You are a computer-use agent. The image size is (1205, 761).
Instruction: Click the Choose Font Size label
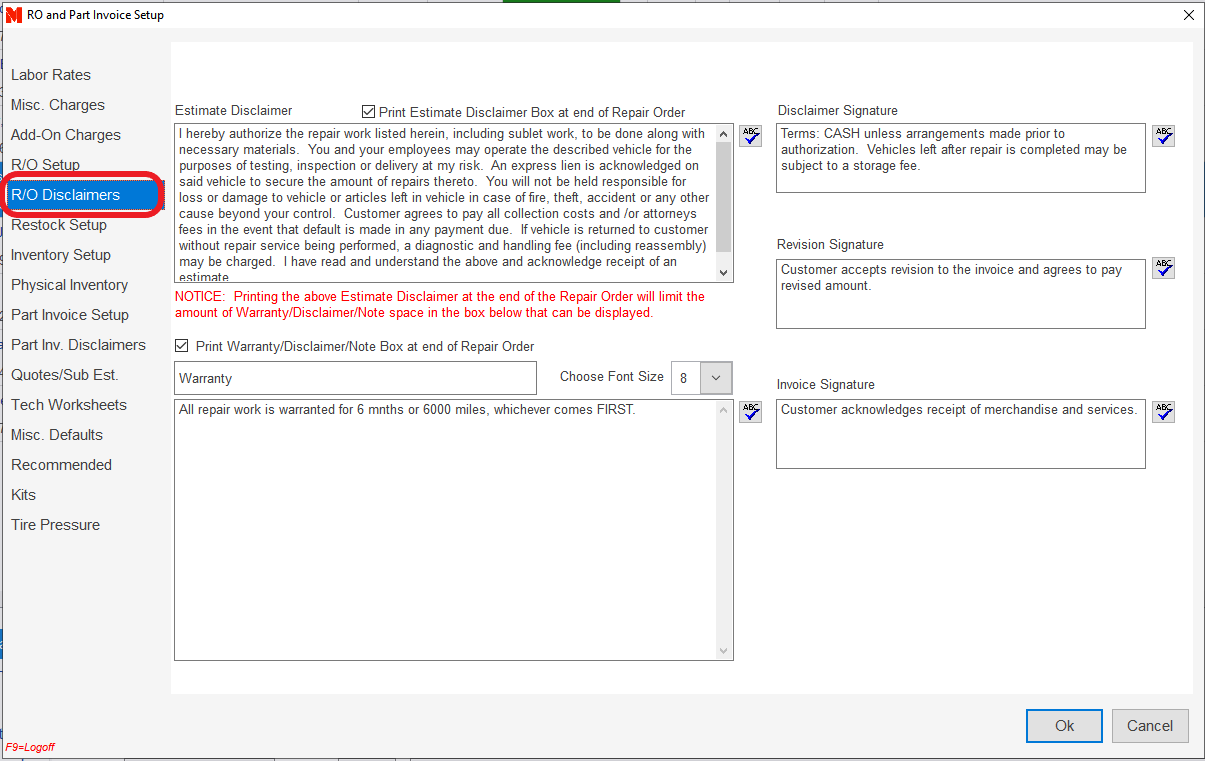pos(612,377)
